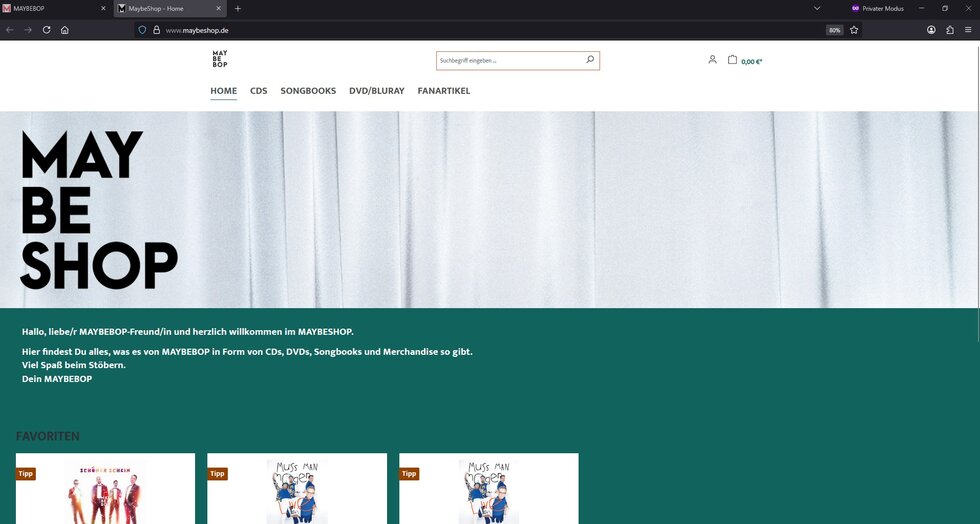Screen dimensions: 980x524
Task: Go back with the browser back arrow
Action: coord(10,30)
